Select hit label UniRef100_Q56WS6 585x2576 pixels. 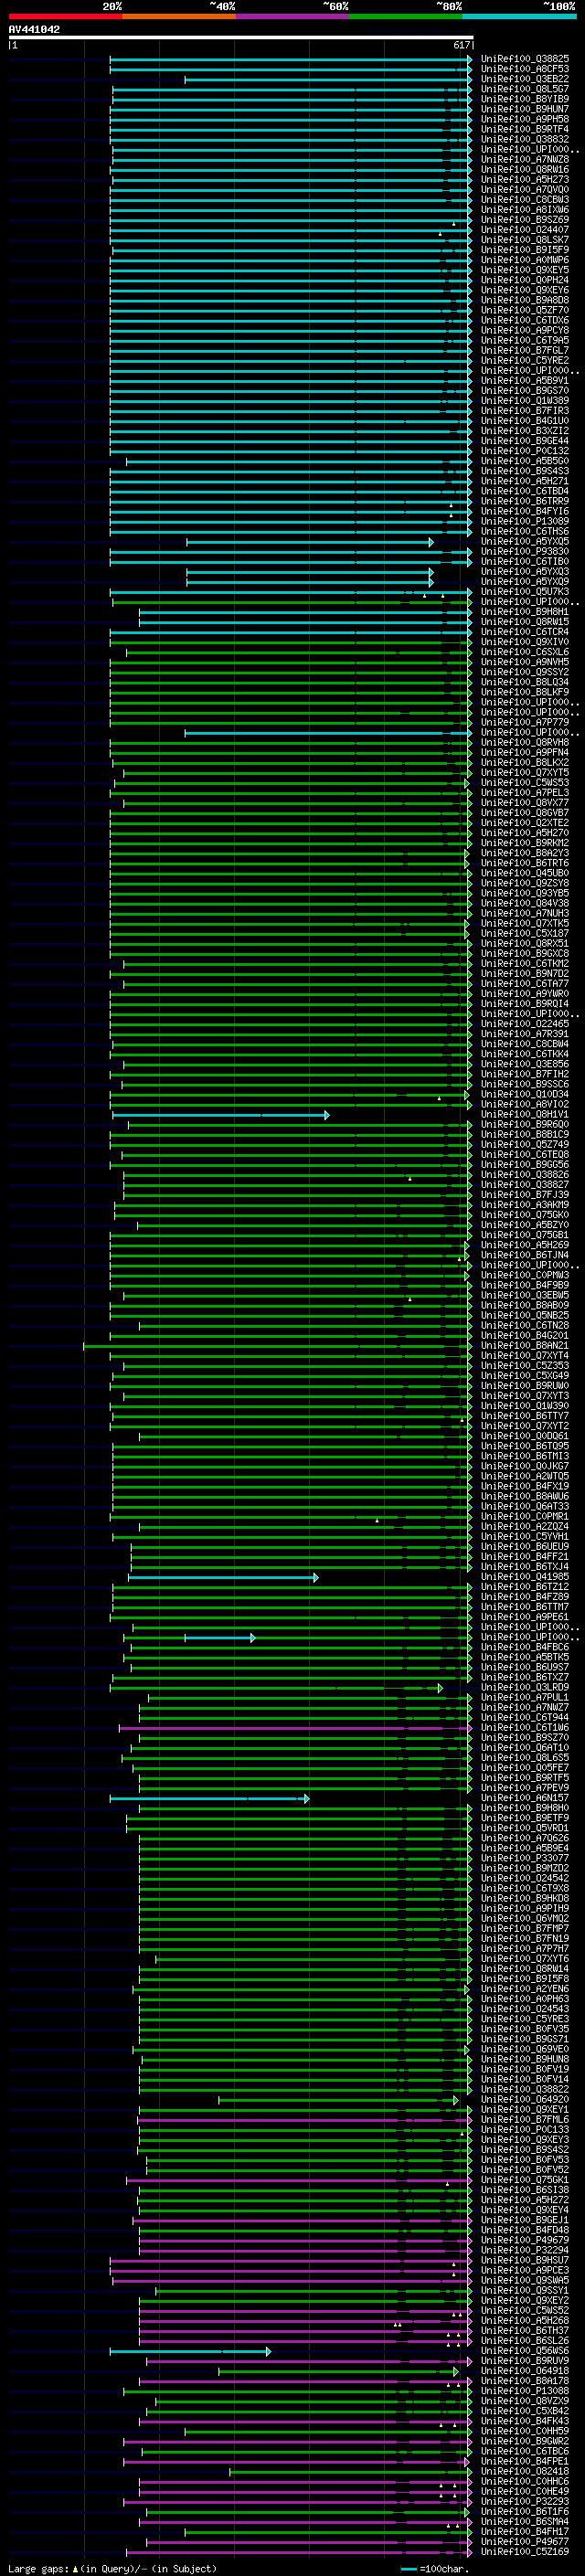[525, 2350]
